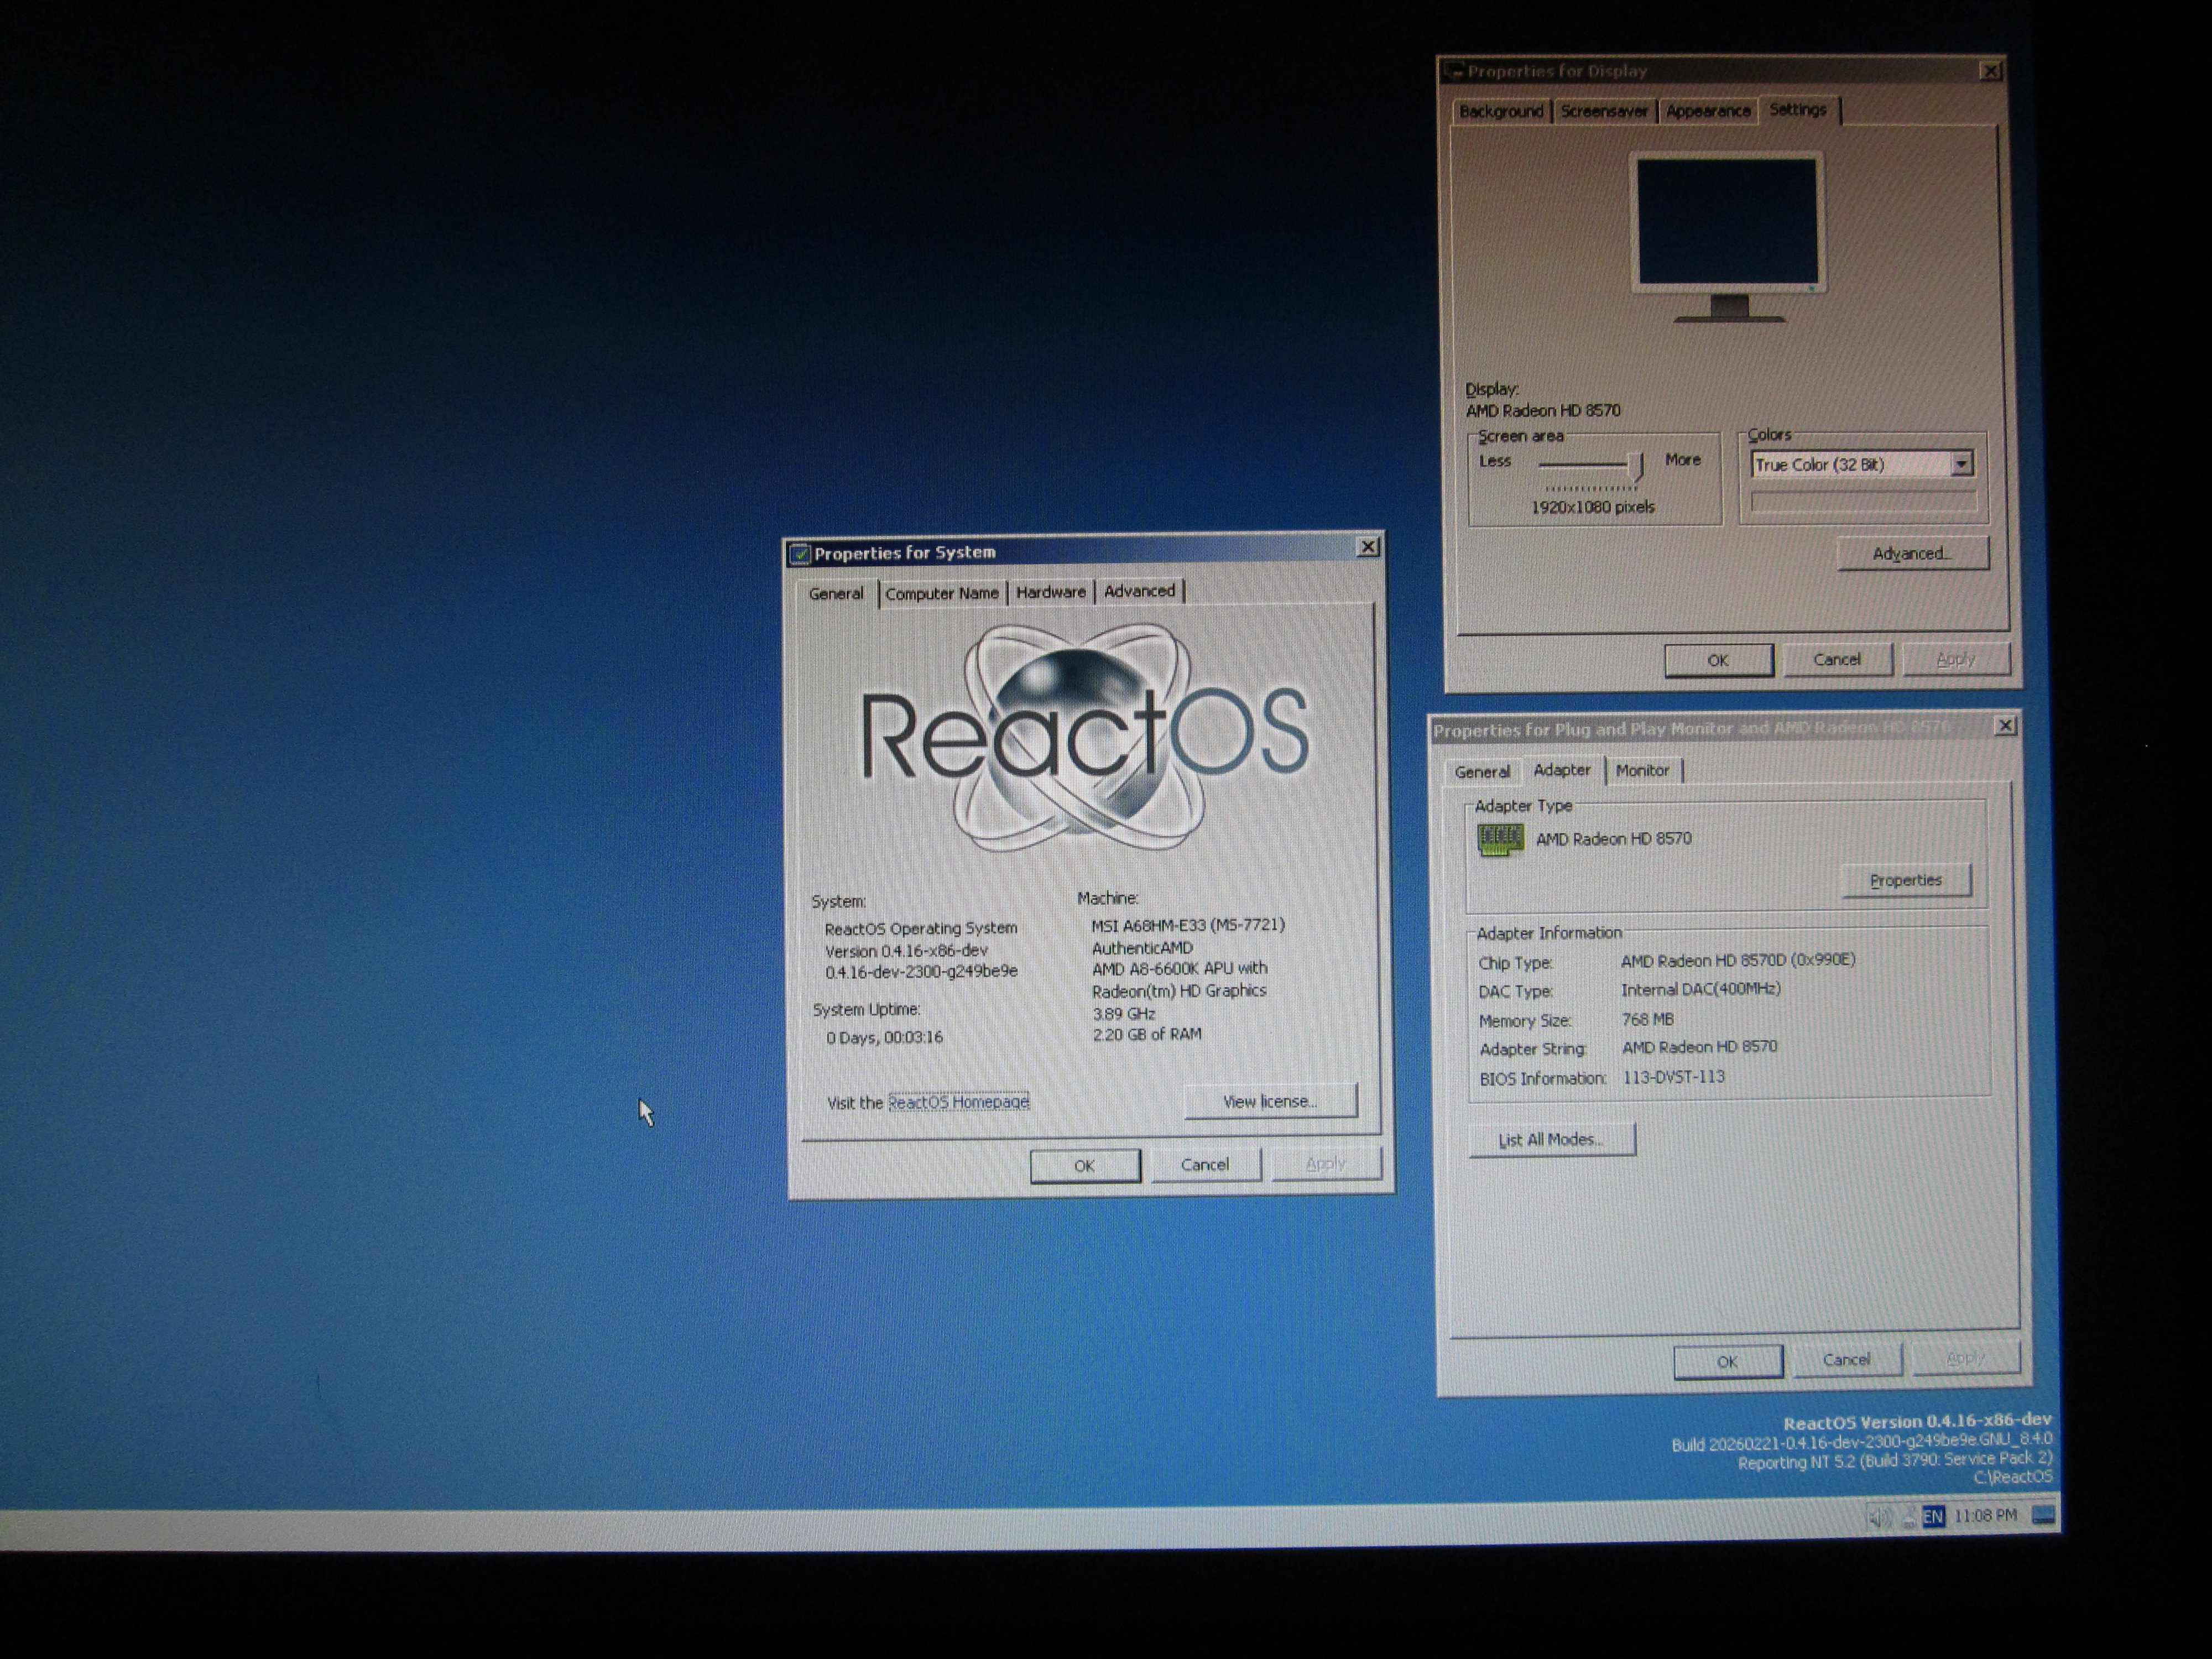Open the Colors dropdown showing True Color

(1961, 464)
